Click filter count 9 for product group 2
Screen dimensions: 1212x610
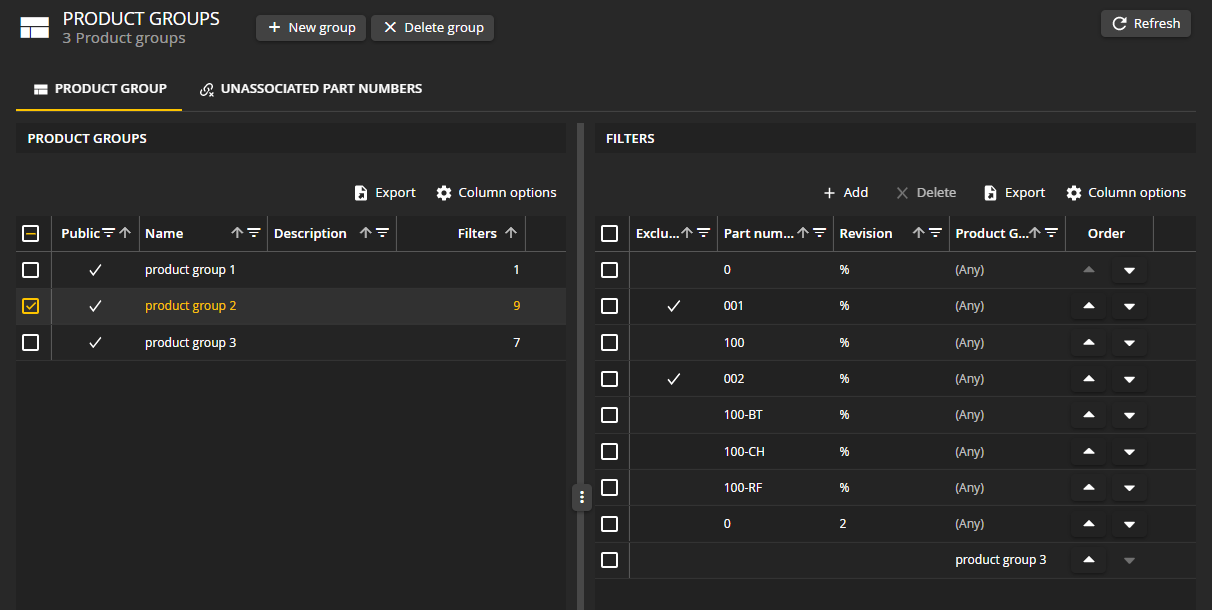(x=517, y=306)
